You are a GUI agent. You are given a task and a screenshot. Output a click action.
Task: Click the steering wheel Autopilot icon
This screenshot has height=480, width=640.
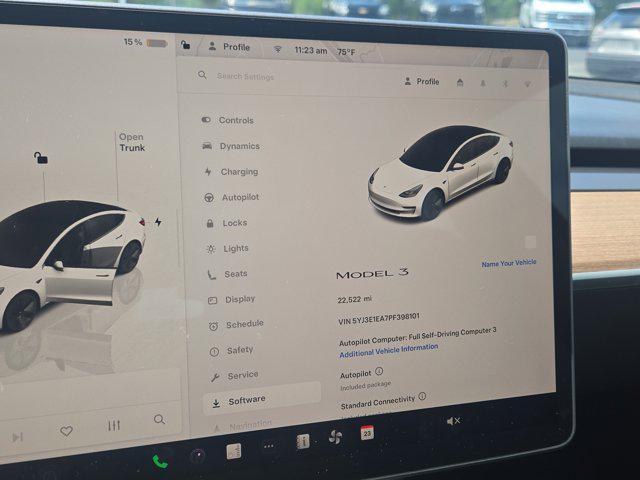tap(209, 198)
